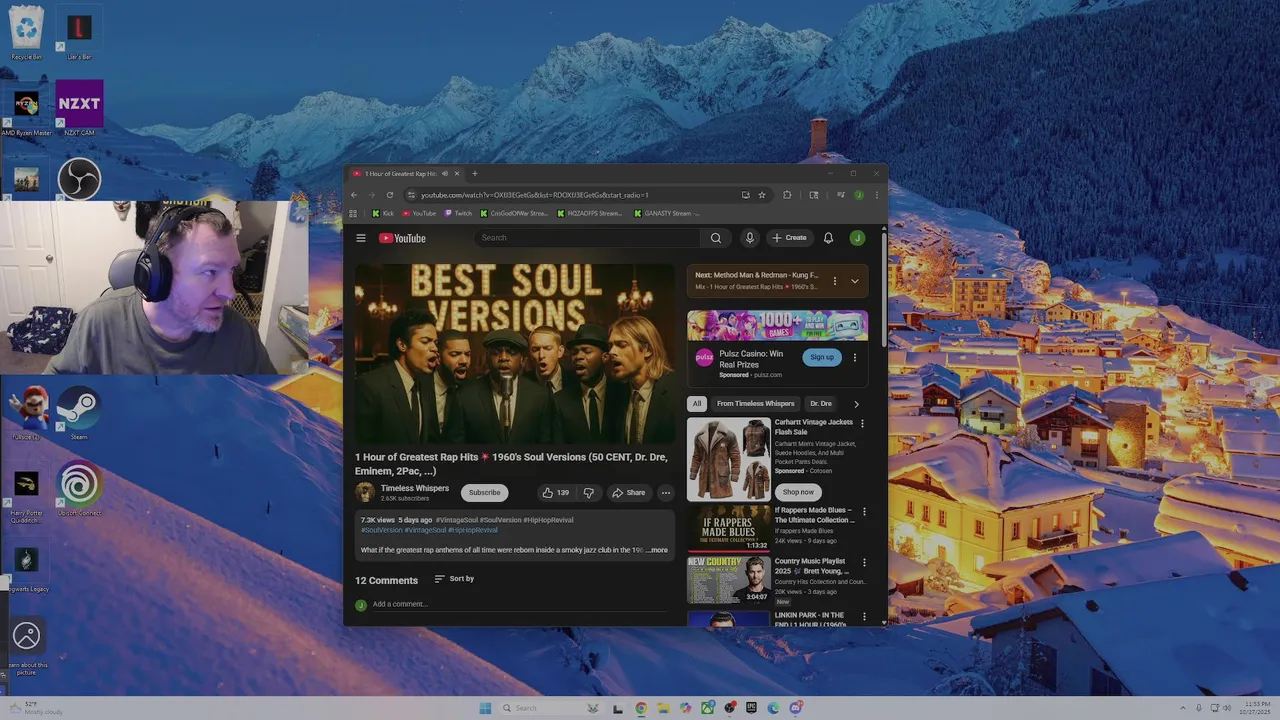This screenshot has width=1280, height=720.
Task: Reload the page with the browser refresh icon
Action: click(390, 195)
